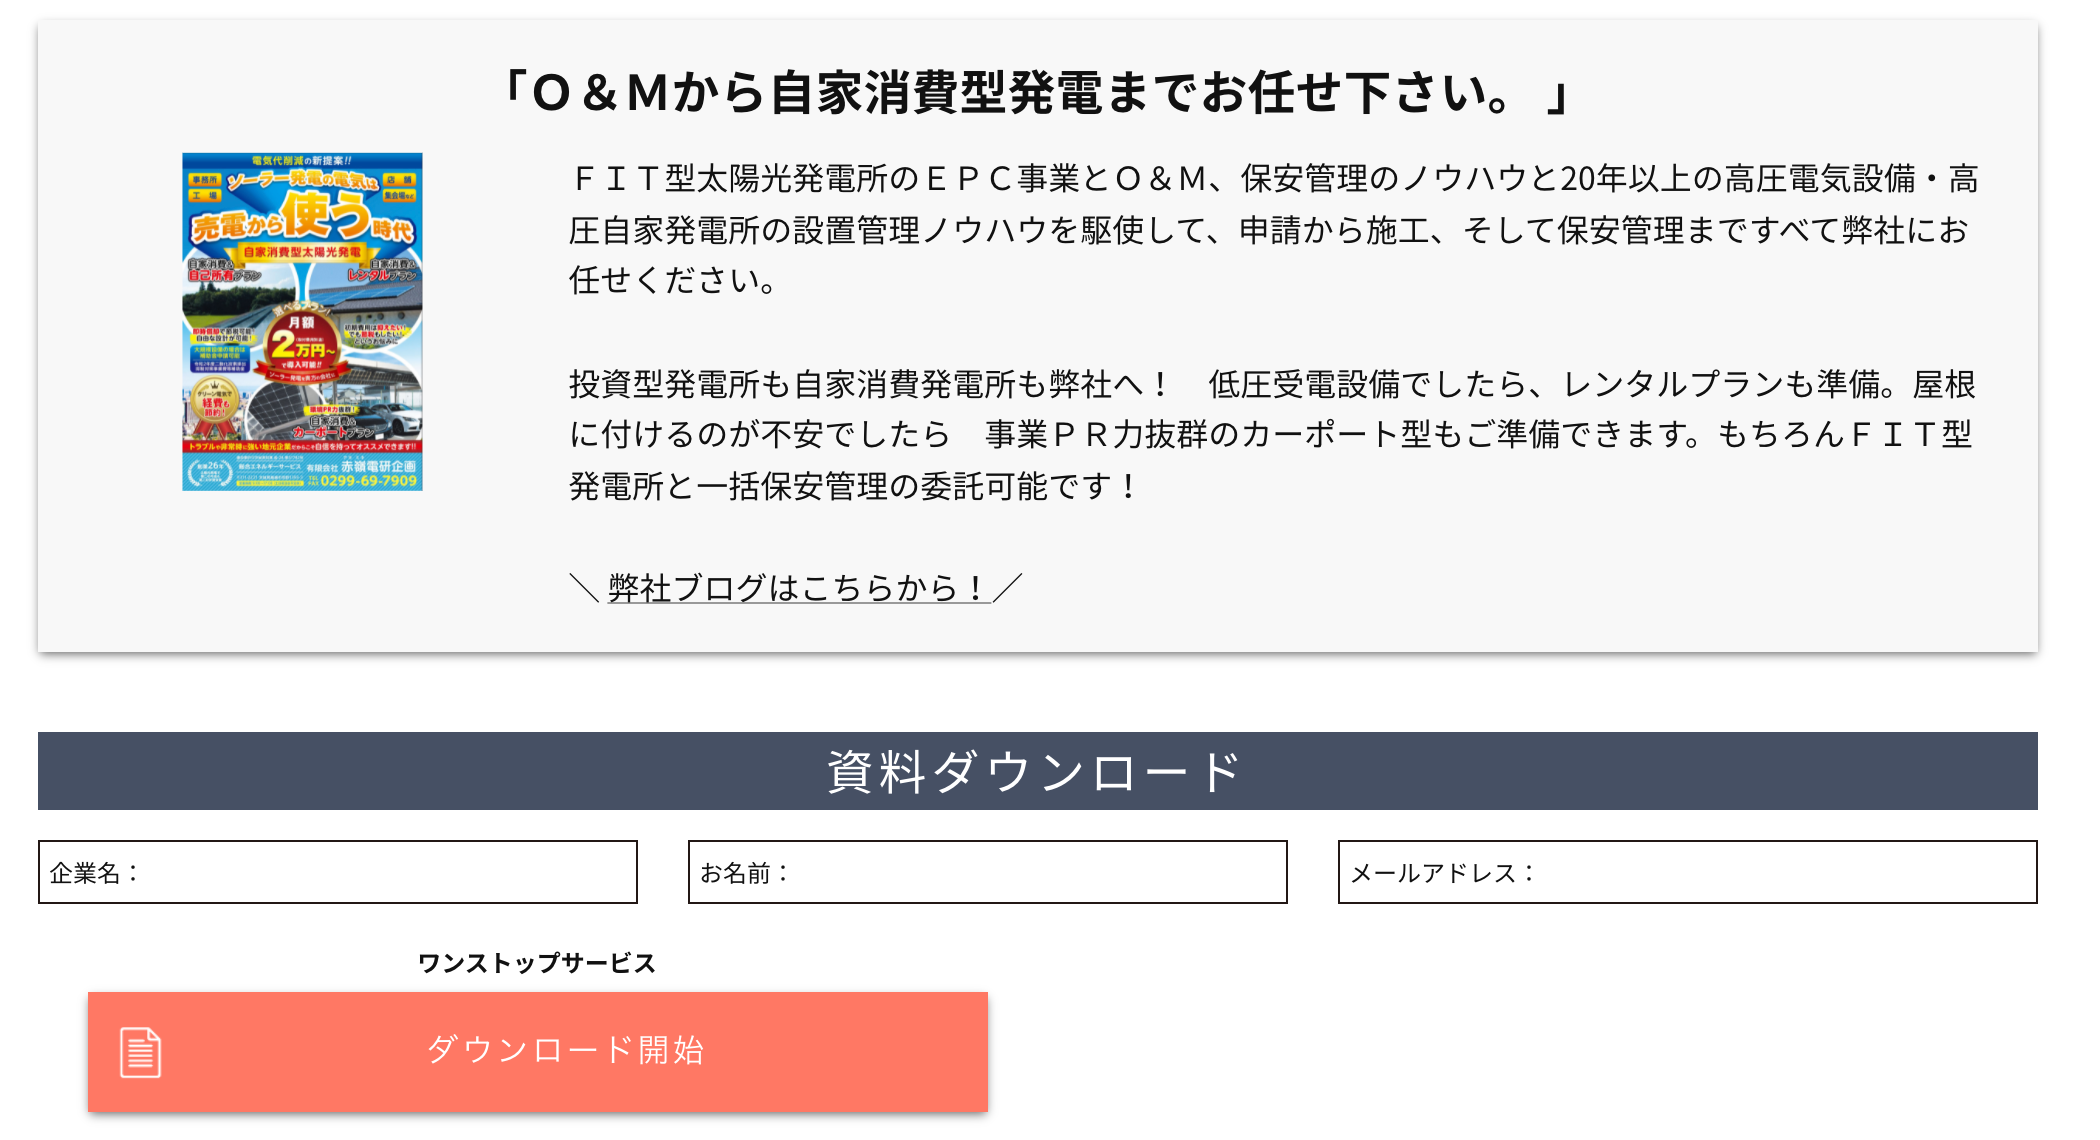This screenshot has width=2100, height=1140.
Task: Start download with ダウンロード開始 button
Action: click(x=538, y=1052)
